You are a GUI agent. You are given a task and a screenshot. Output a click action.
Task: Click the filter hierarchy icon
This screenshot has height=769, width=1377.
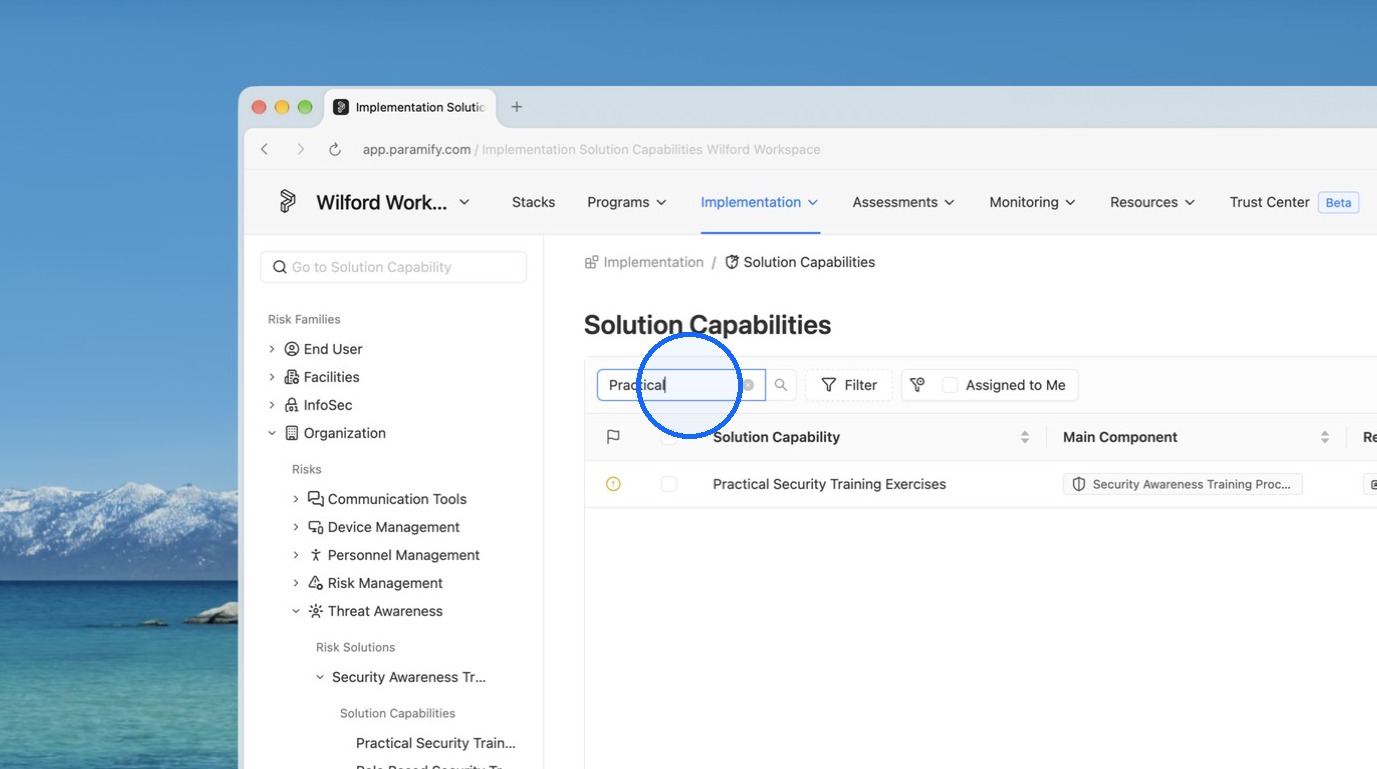point(917,385)
